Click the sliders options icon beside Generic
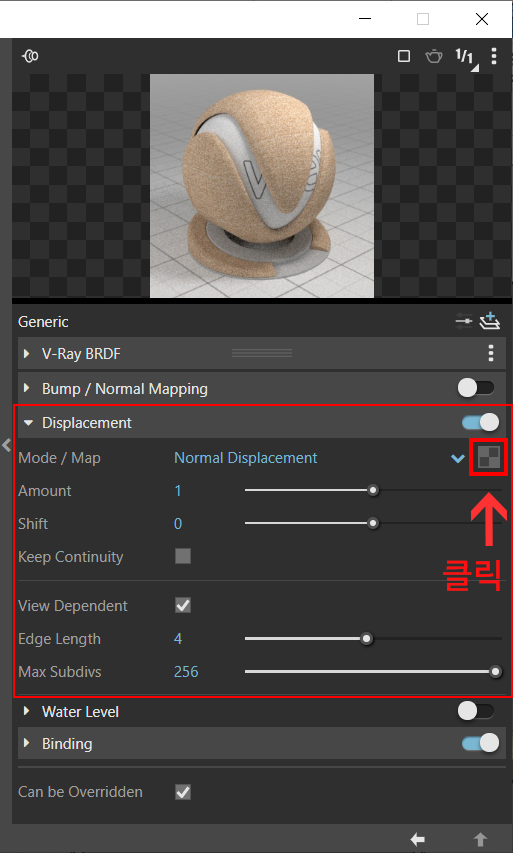This screenshot has width=513, height=853. coord(464,322)
